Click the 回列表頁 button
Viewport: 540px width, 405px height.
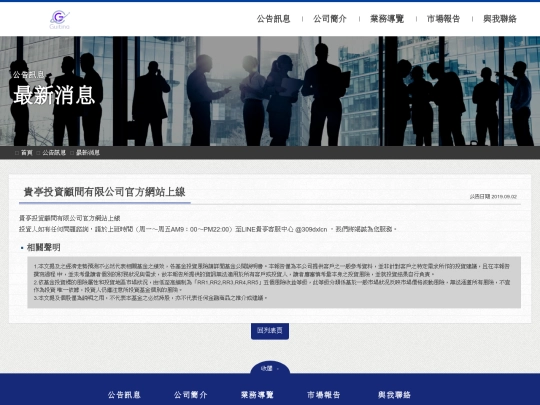270,331
